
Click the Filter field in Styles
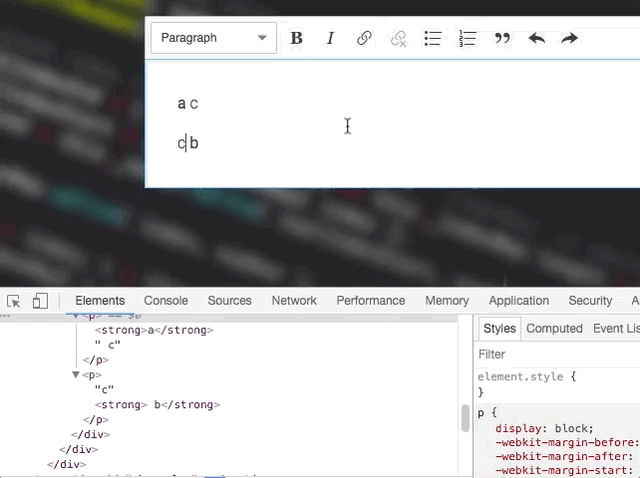pyautogui.click(x=557, y=354)
